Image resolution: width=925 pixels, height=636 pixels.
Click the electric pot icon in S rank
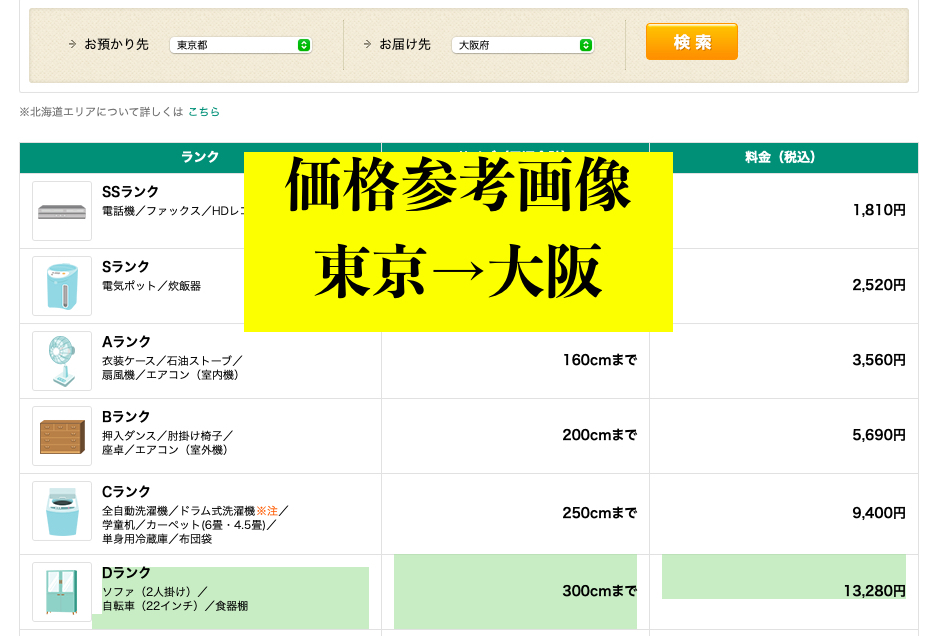click(62, 286)
